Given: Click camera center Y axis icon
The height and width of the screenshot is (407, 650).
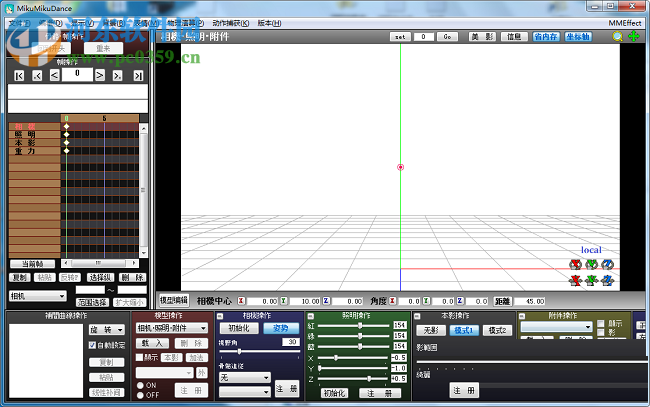Looking at the screenshot, I should 284,301.
